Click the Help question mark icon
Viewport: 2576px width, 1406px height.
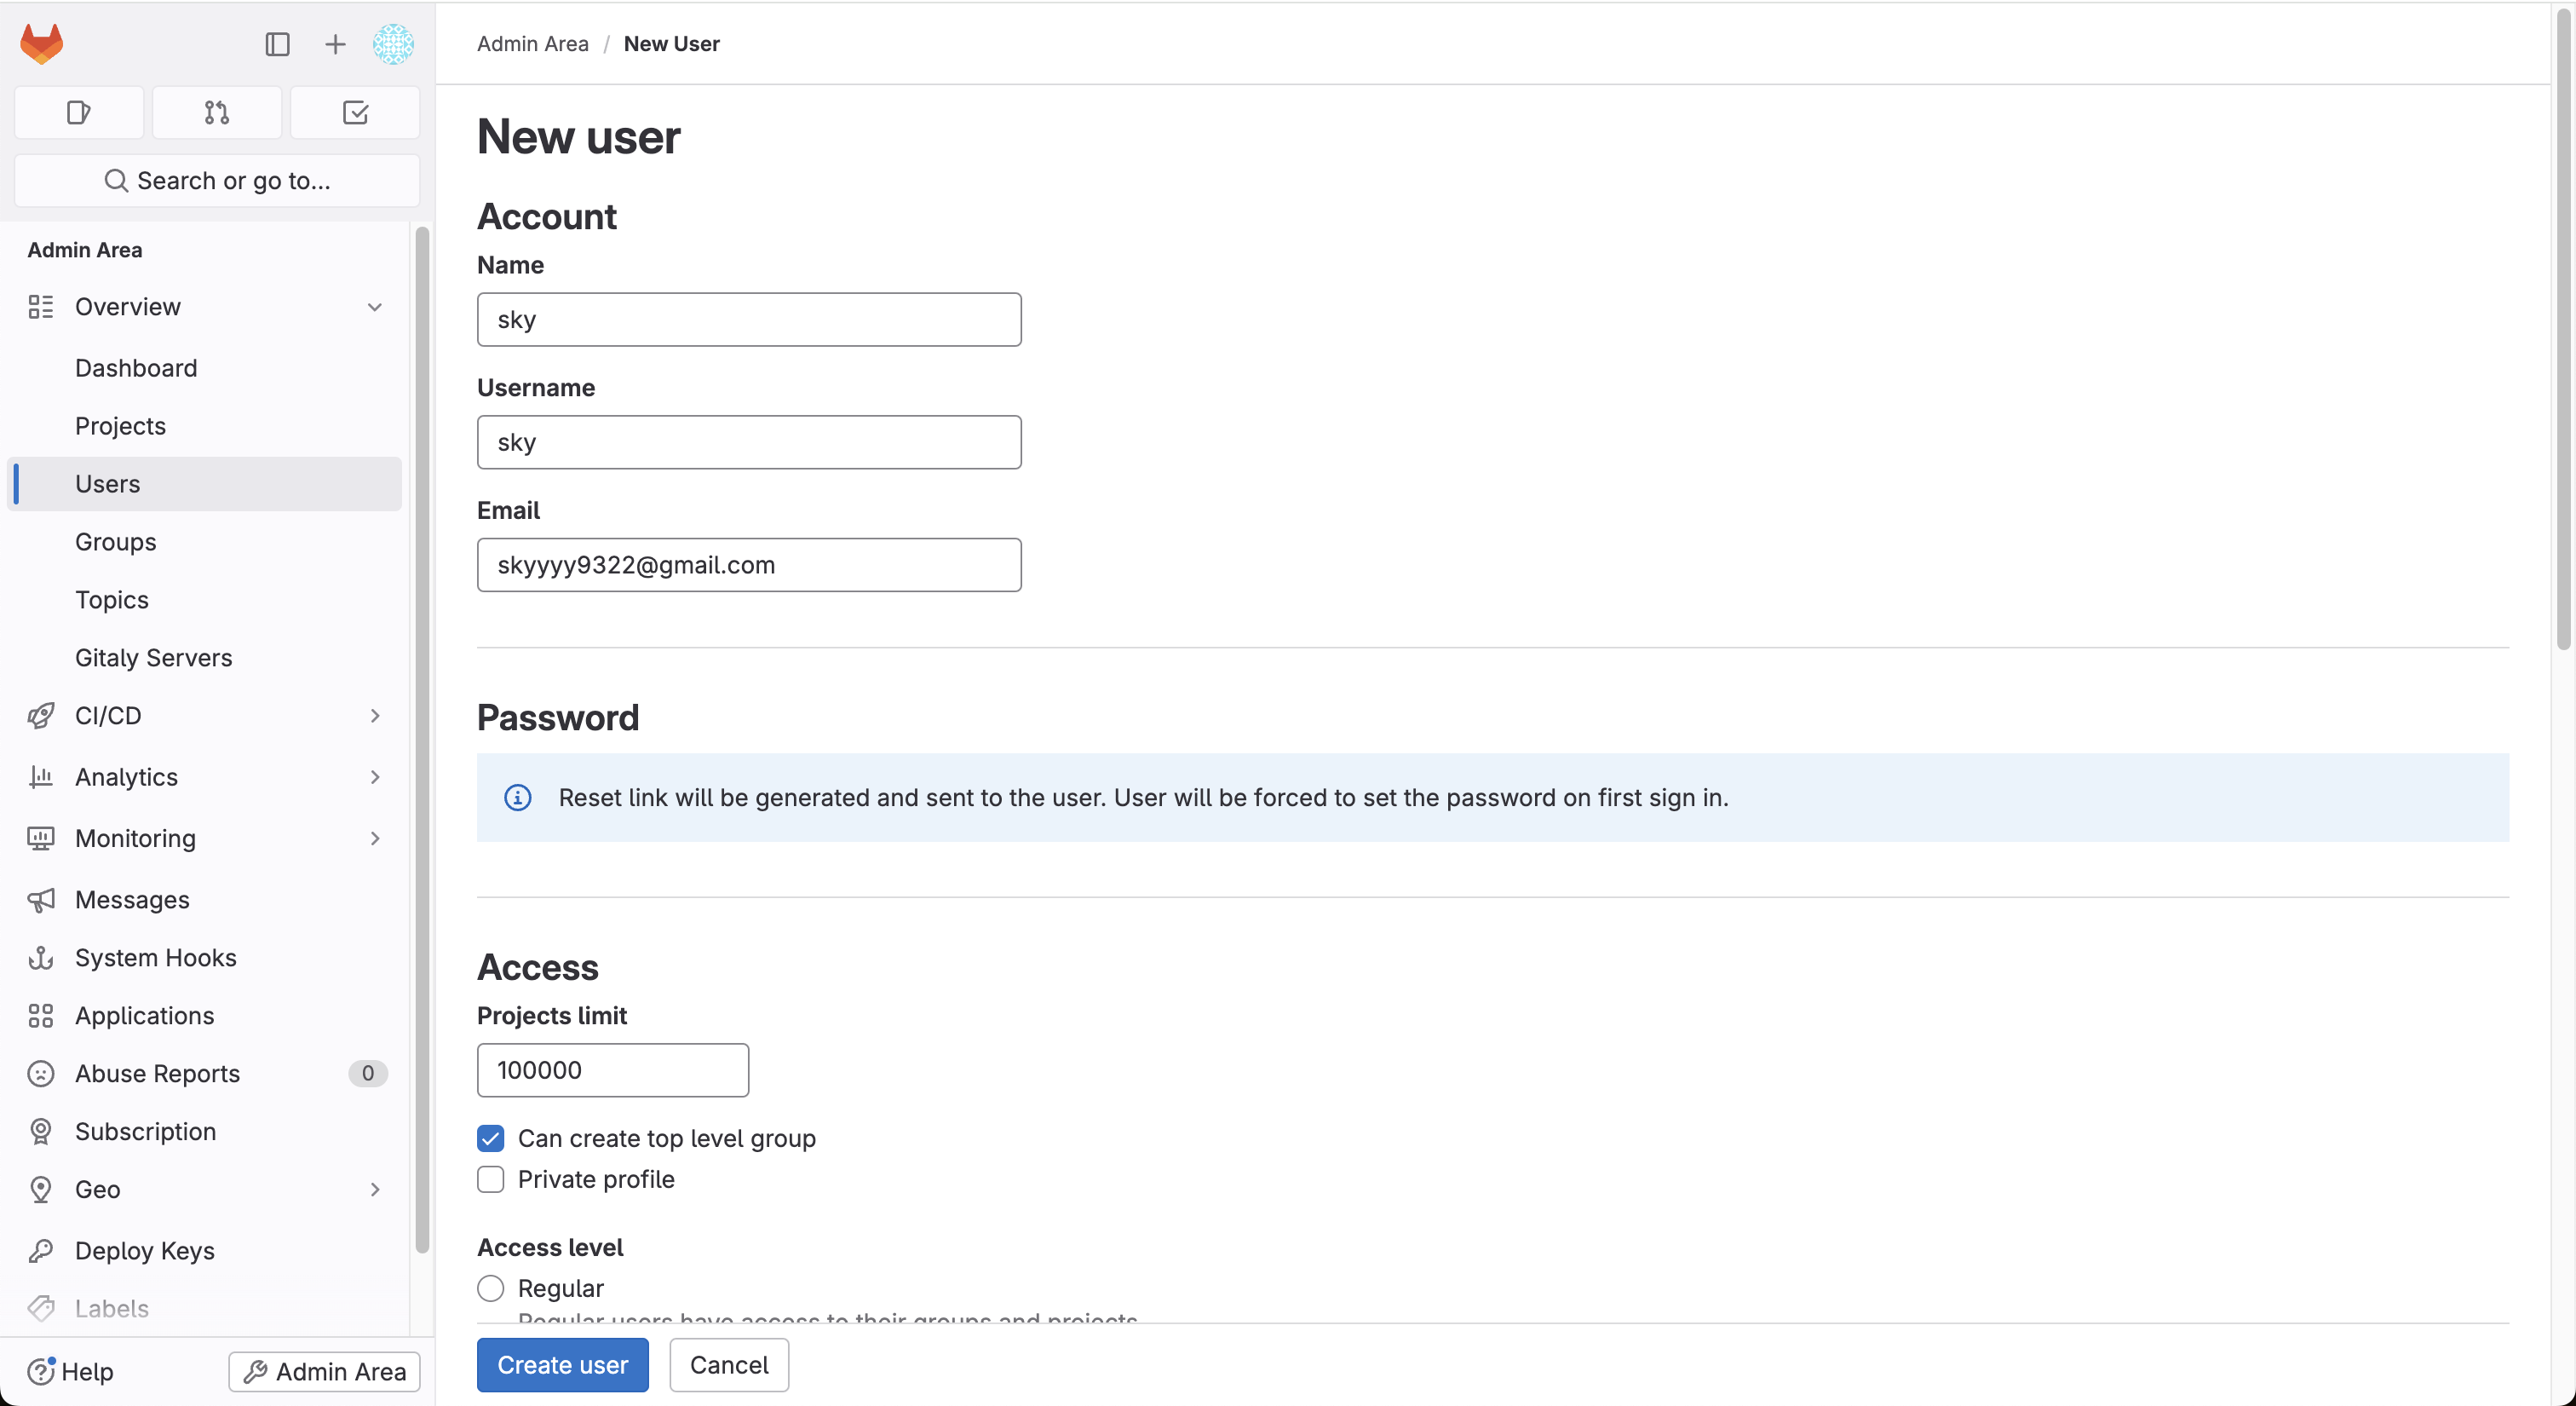pos(41,1371)
